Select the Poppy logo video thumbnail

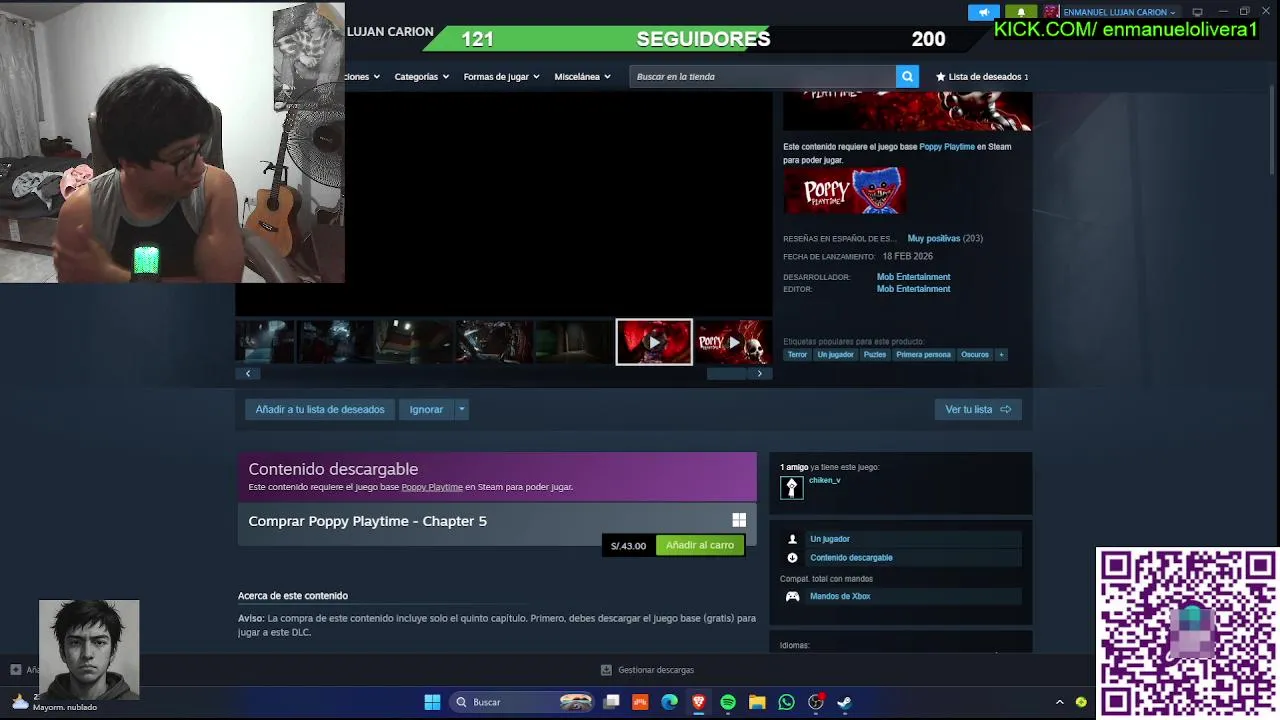coord(733,342)
